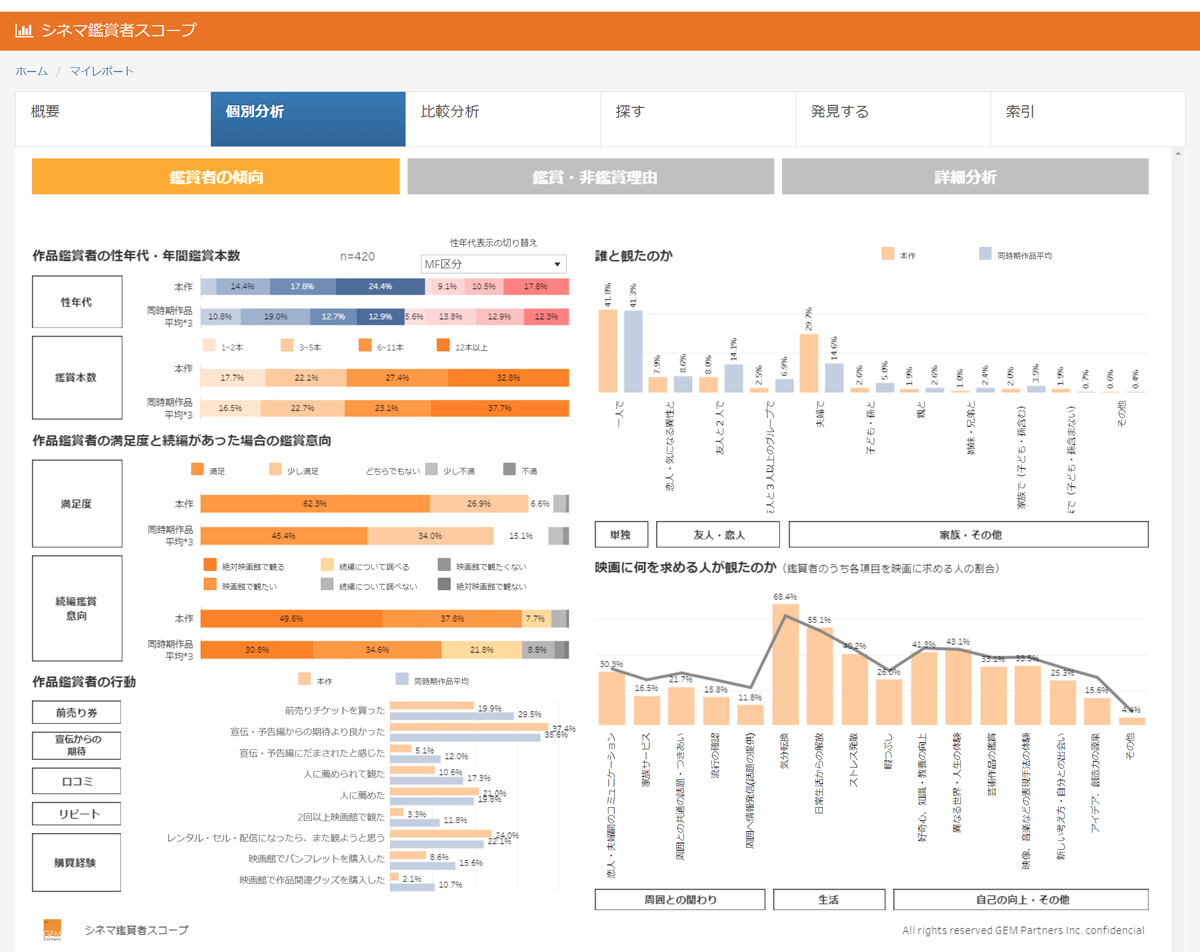The image size is (1200, 952).
Task: Select the 自己の向上・その他 category box
Action: point(1020,900)
